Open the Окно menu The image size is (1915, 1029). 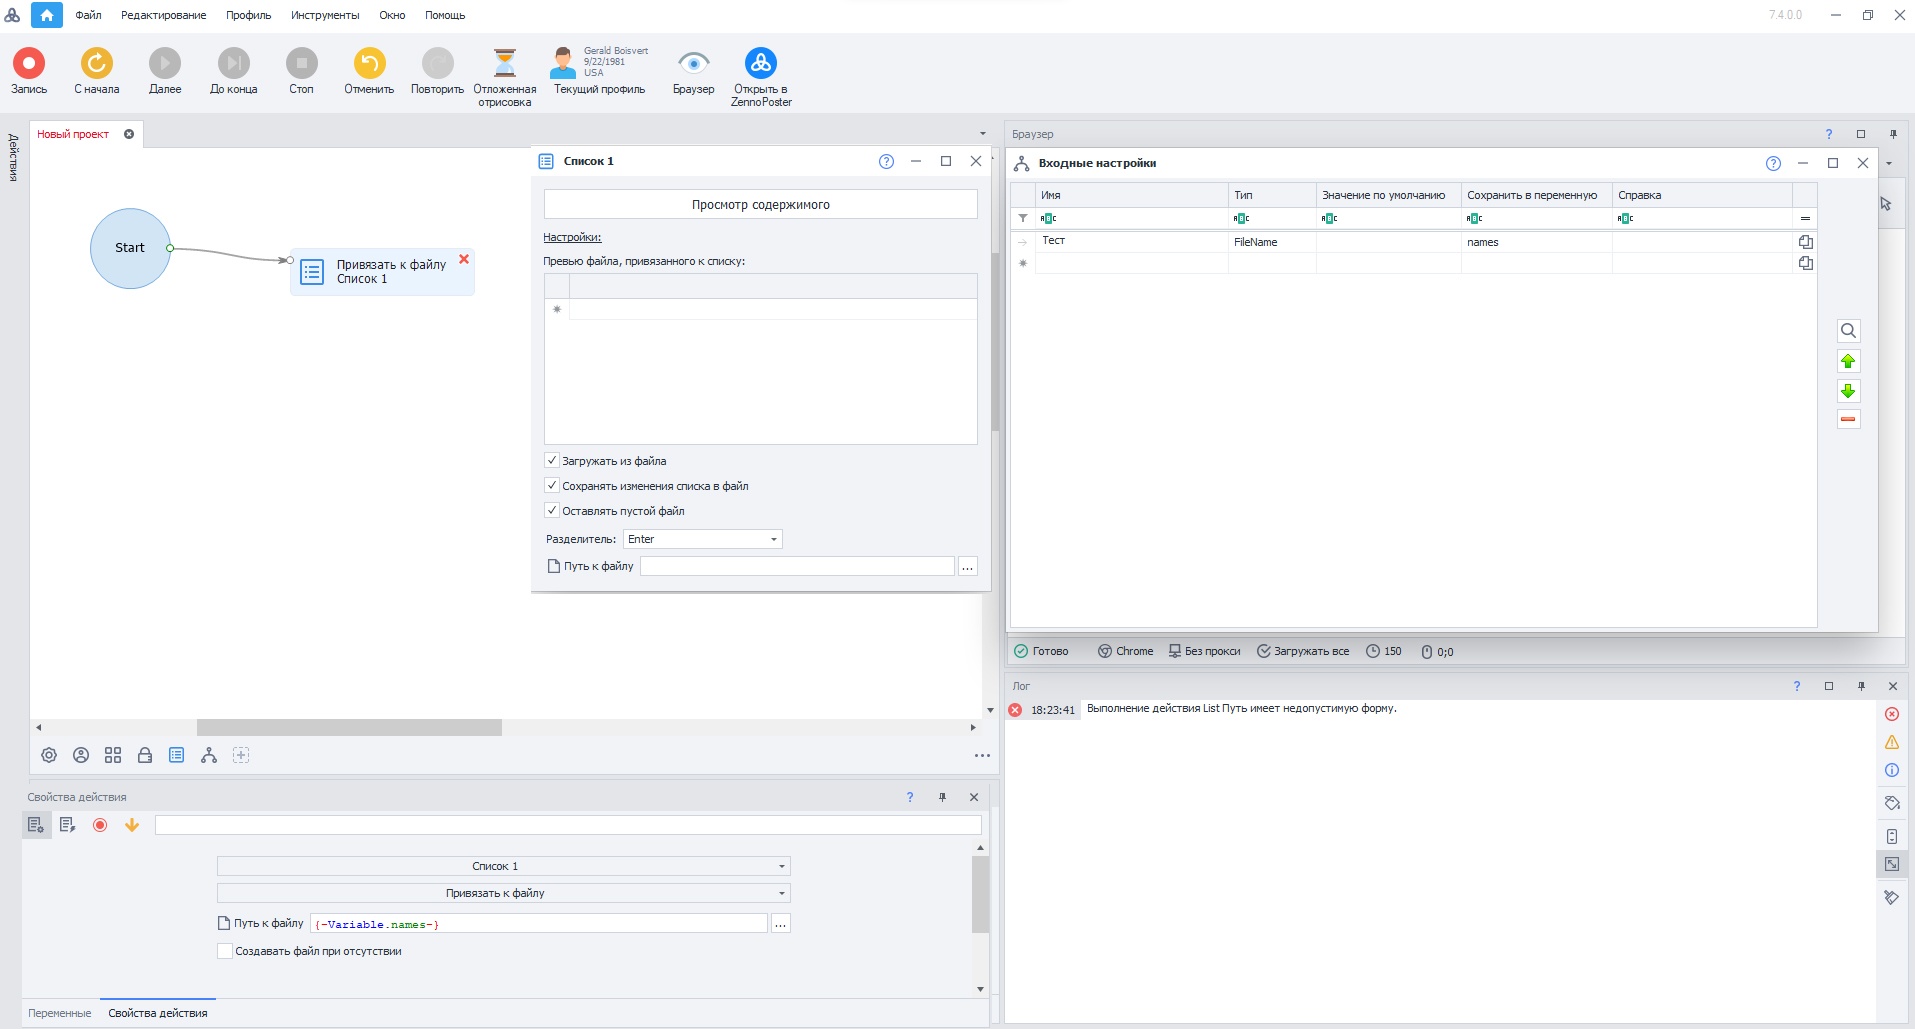(x=392, y=15)
